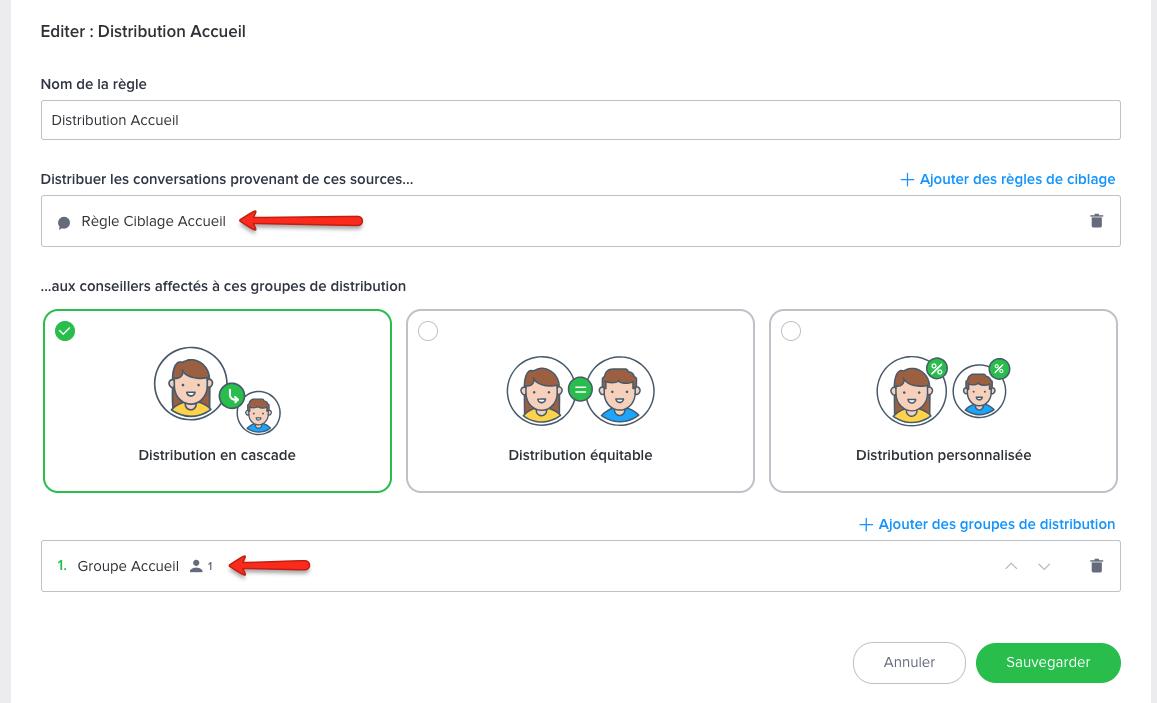Click the member count icon for Groupe Accueil
This screenshot has height=703, width=1157.
[x=196, y=566]
